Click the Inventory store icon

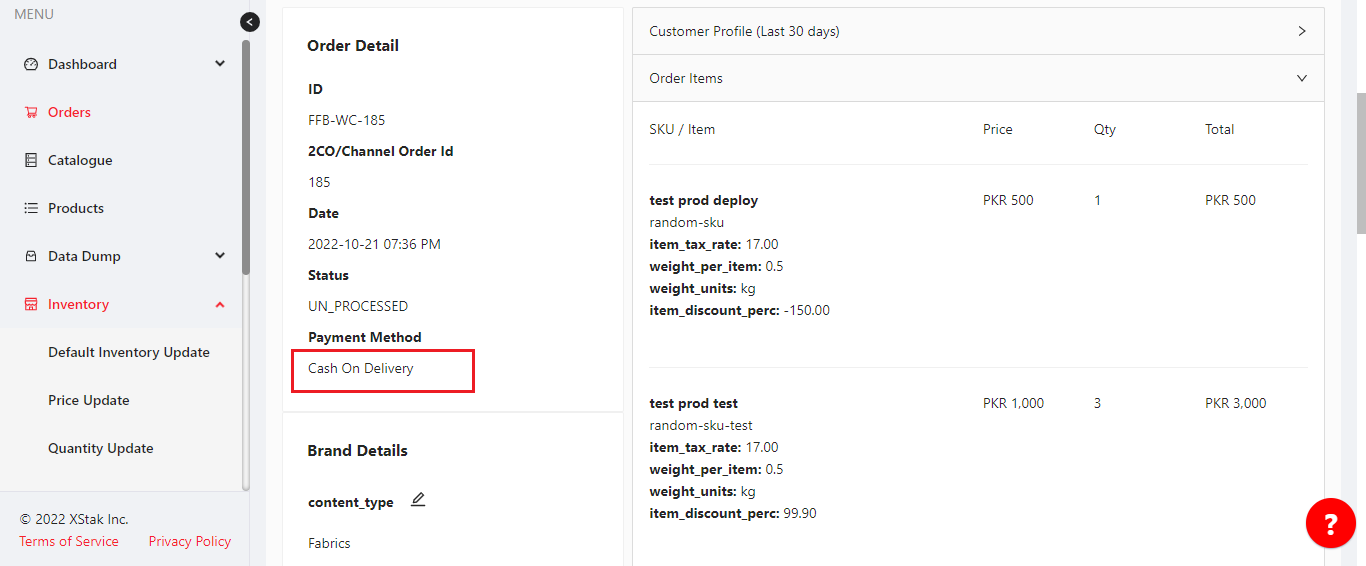[x=30, y=304]
